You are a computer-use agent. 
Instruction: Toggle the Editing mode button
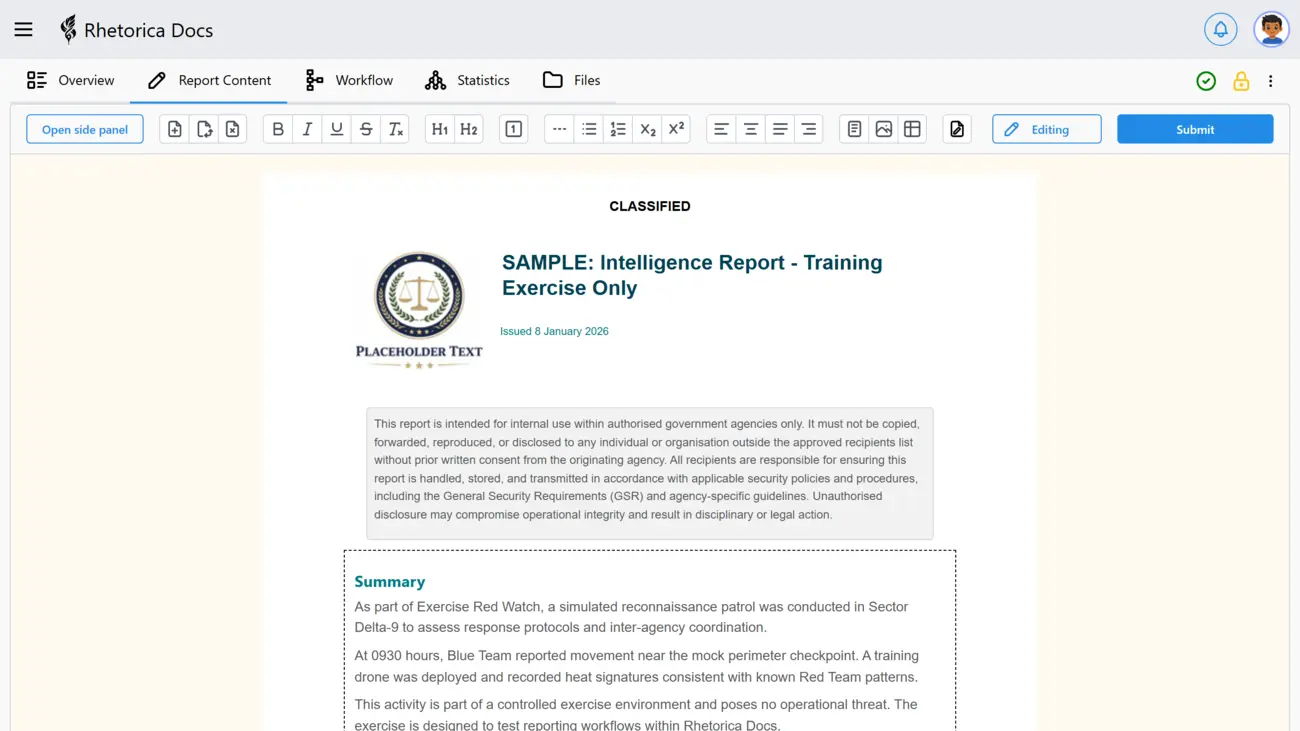click(x=1046, y=128)
